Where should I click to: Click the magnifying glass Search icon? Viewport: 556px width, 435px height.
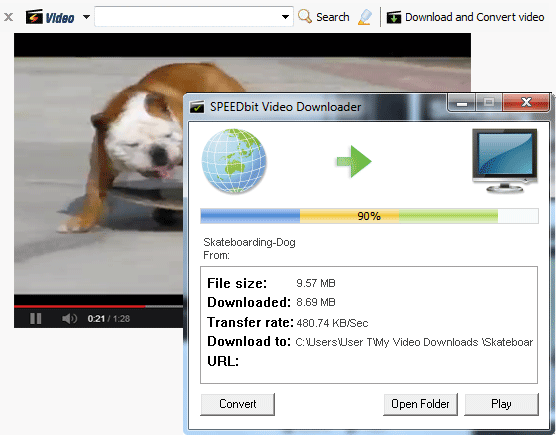coord(305,17)
